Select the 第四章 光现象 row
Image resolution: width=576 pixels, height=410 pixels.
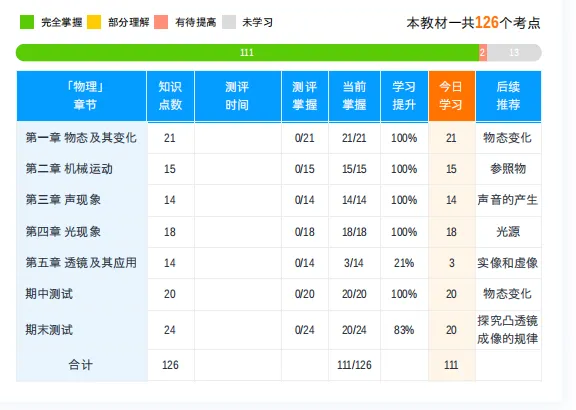279,232
